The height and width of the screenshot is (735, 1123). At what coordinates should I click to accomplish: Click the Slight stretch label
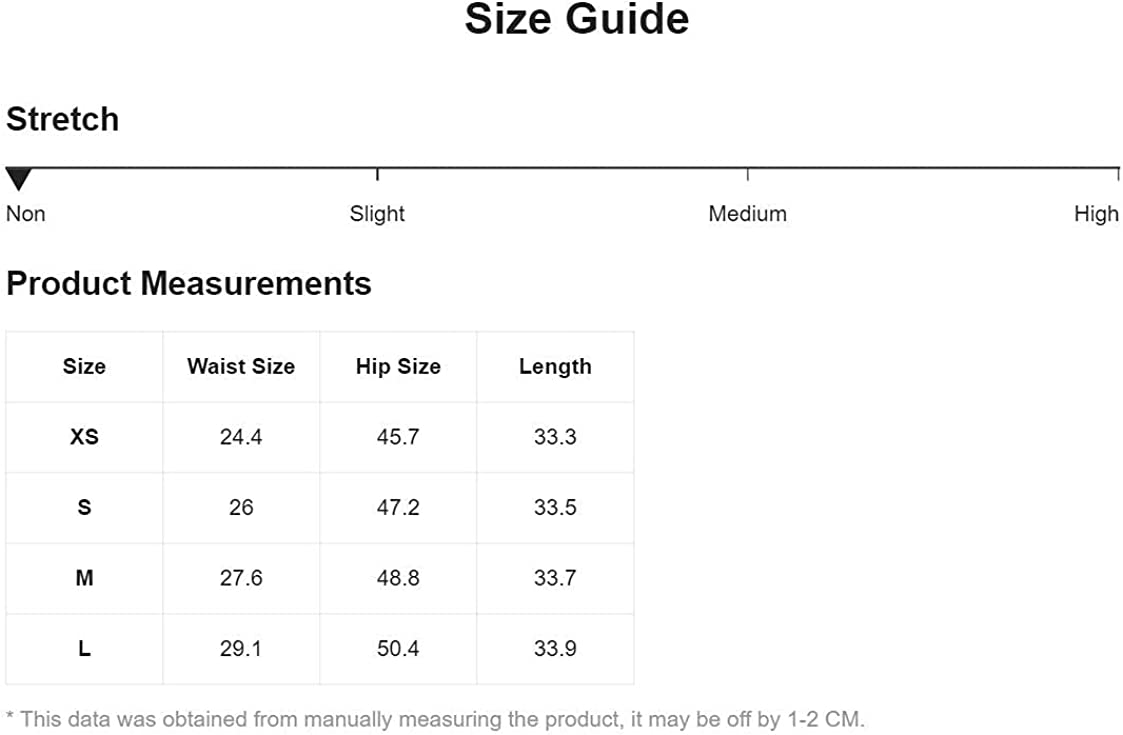pyautogui.click(x=377, y=214)
